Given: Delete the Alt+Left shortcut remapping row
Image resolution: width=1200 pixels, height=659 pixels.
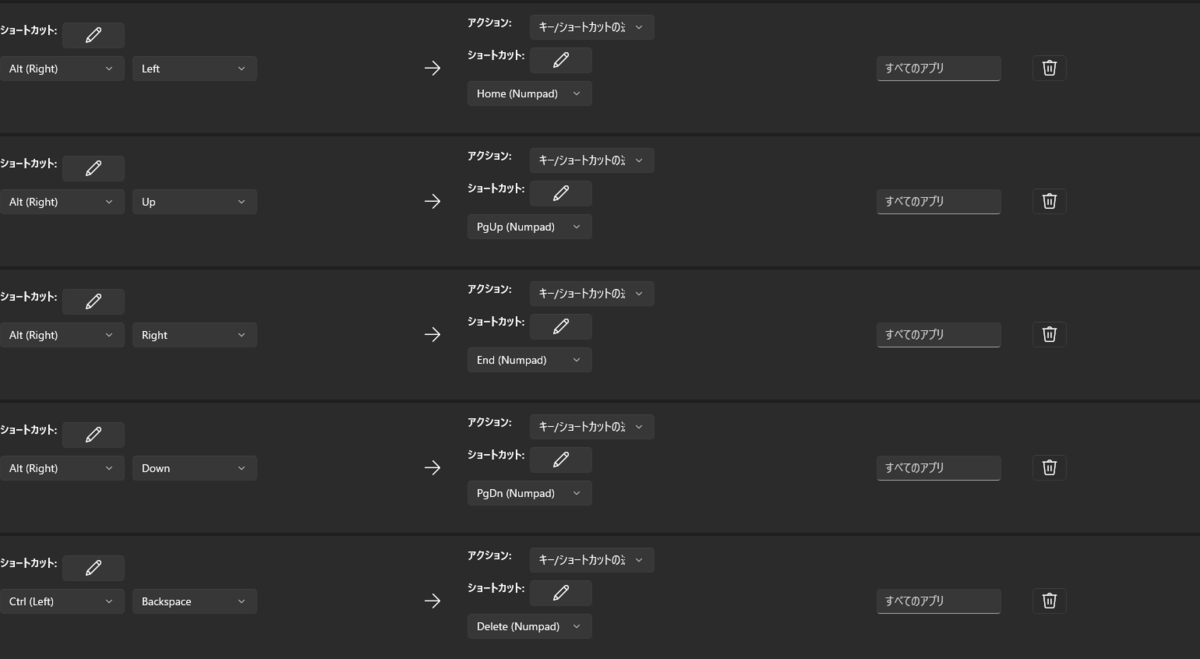Looking at the screenshot, I should (x=1049, y=68).
